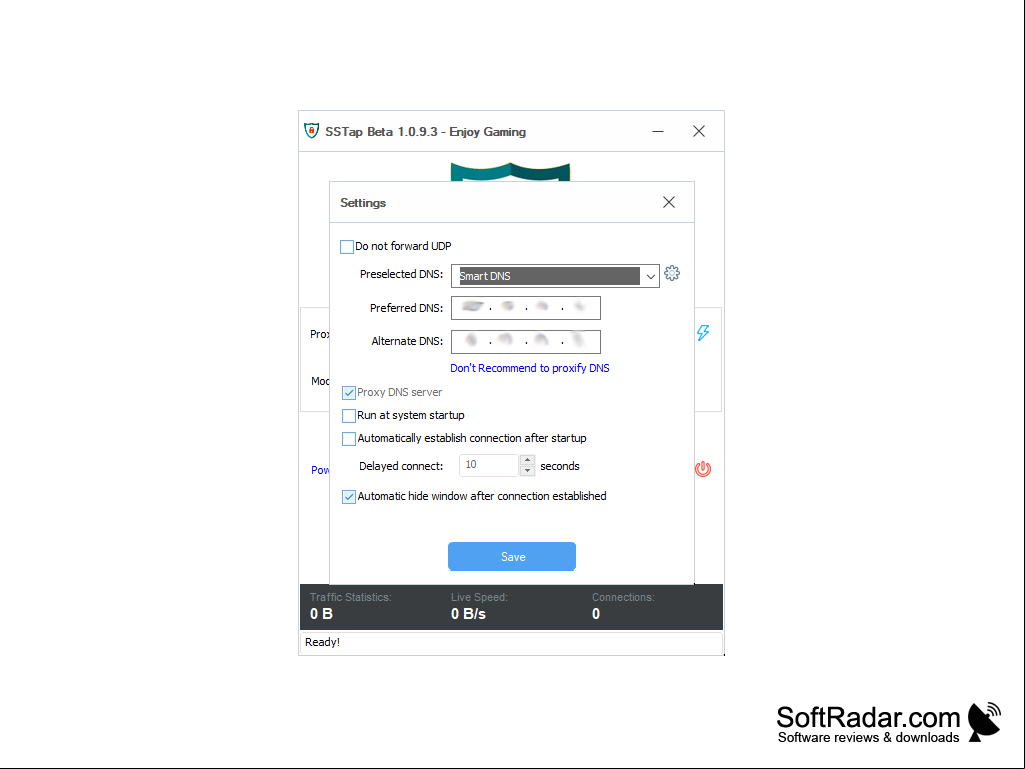Check Automatically establish connection after startup
Image resolution: width=1025 pixels, height=769 pixels.
point(349,439)
